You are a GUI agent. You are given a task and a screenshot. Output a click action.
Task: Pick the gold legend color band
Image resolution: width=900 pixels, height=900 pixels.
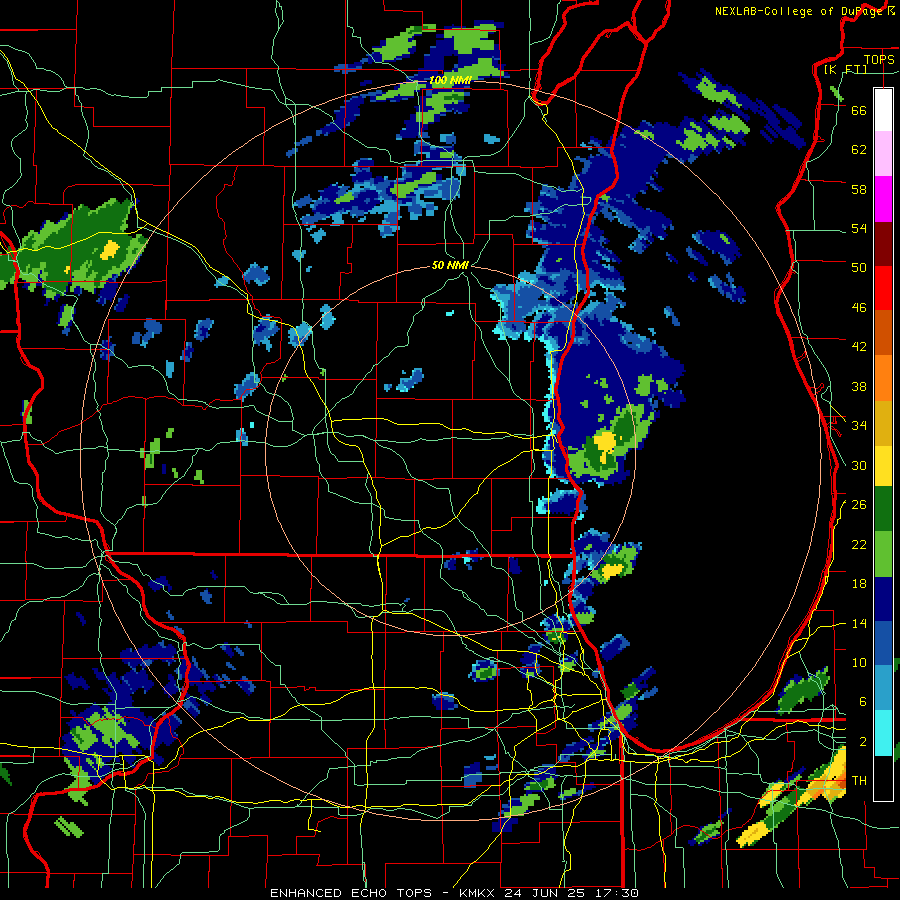(x=883, y=423)
